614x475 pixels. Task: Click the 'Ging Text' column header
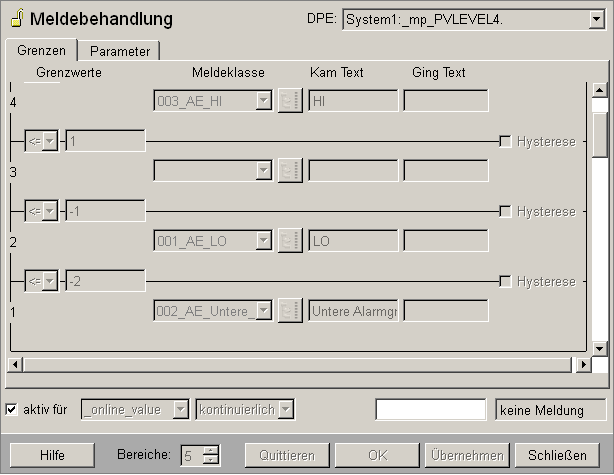click(x=439, y=73)
